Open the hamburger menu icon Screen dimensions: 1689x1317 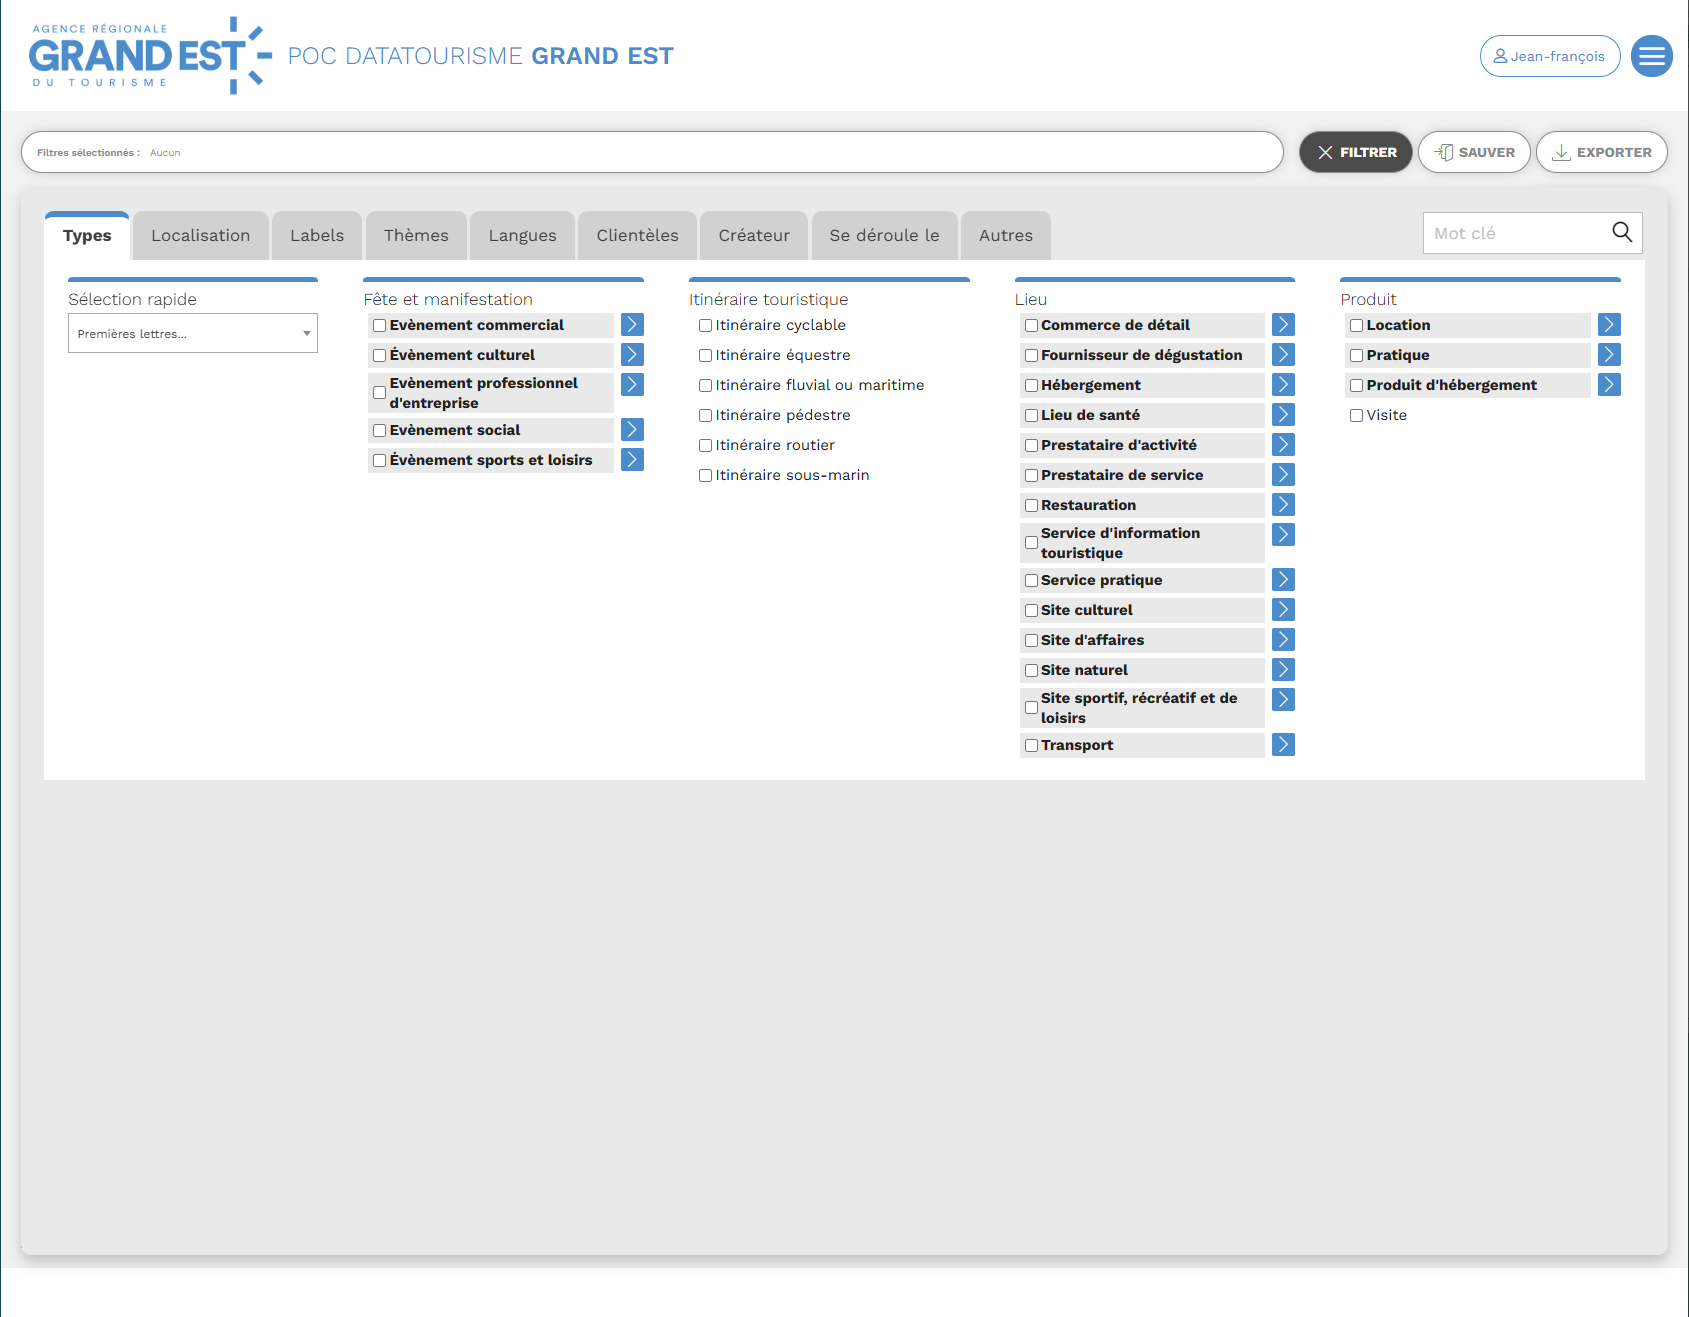[x=1651, y=56]
